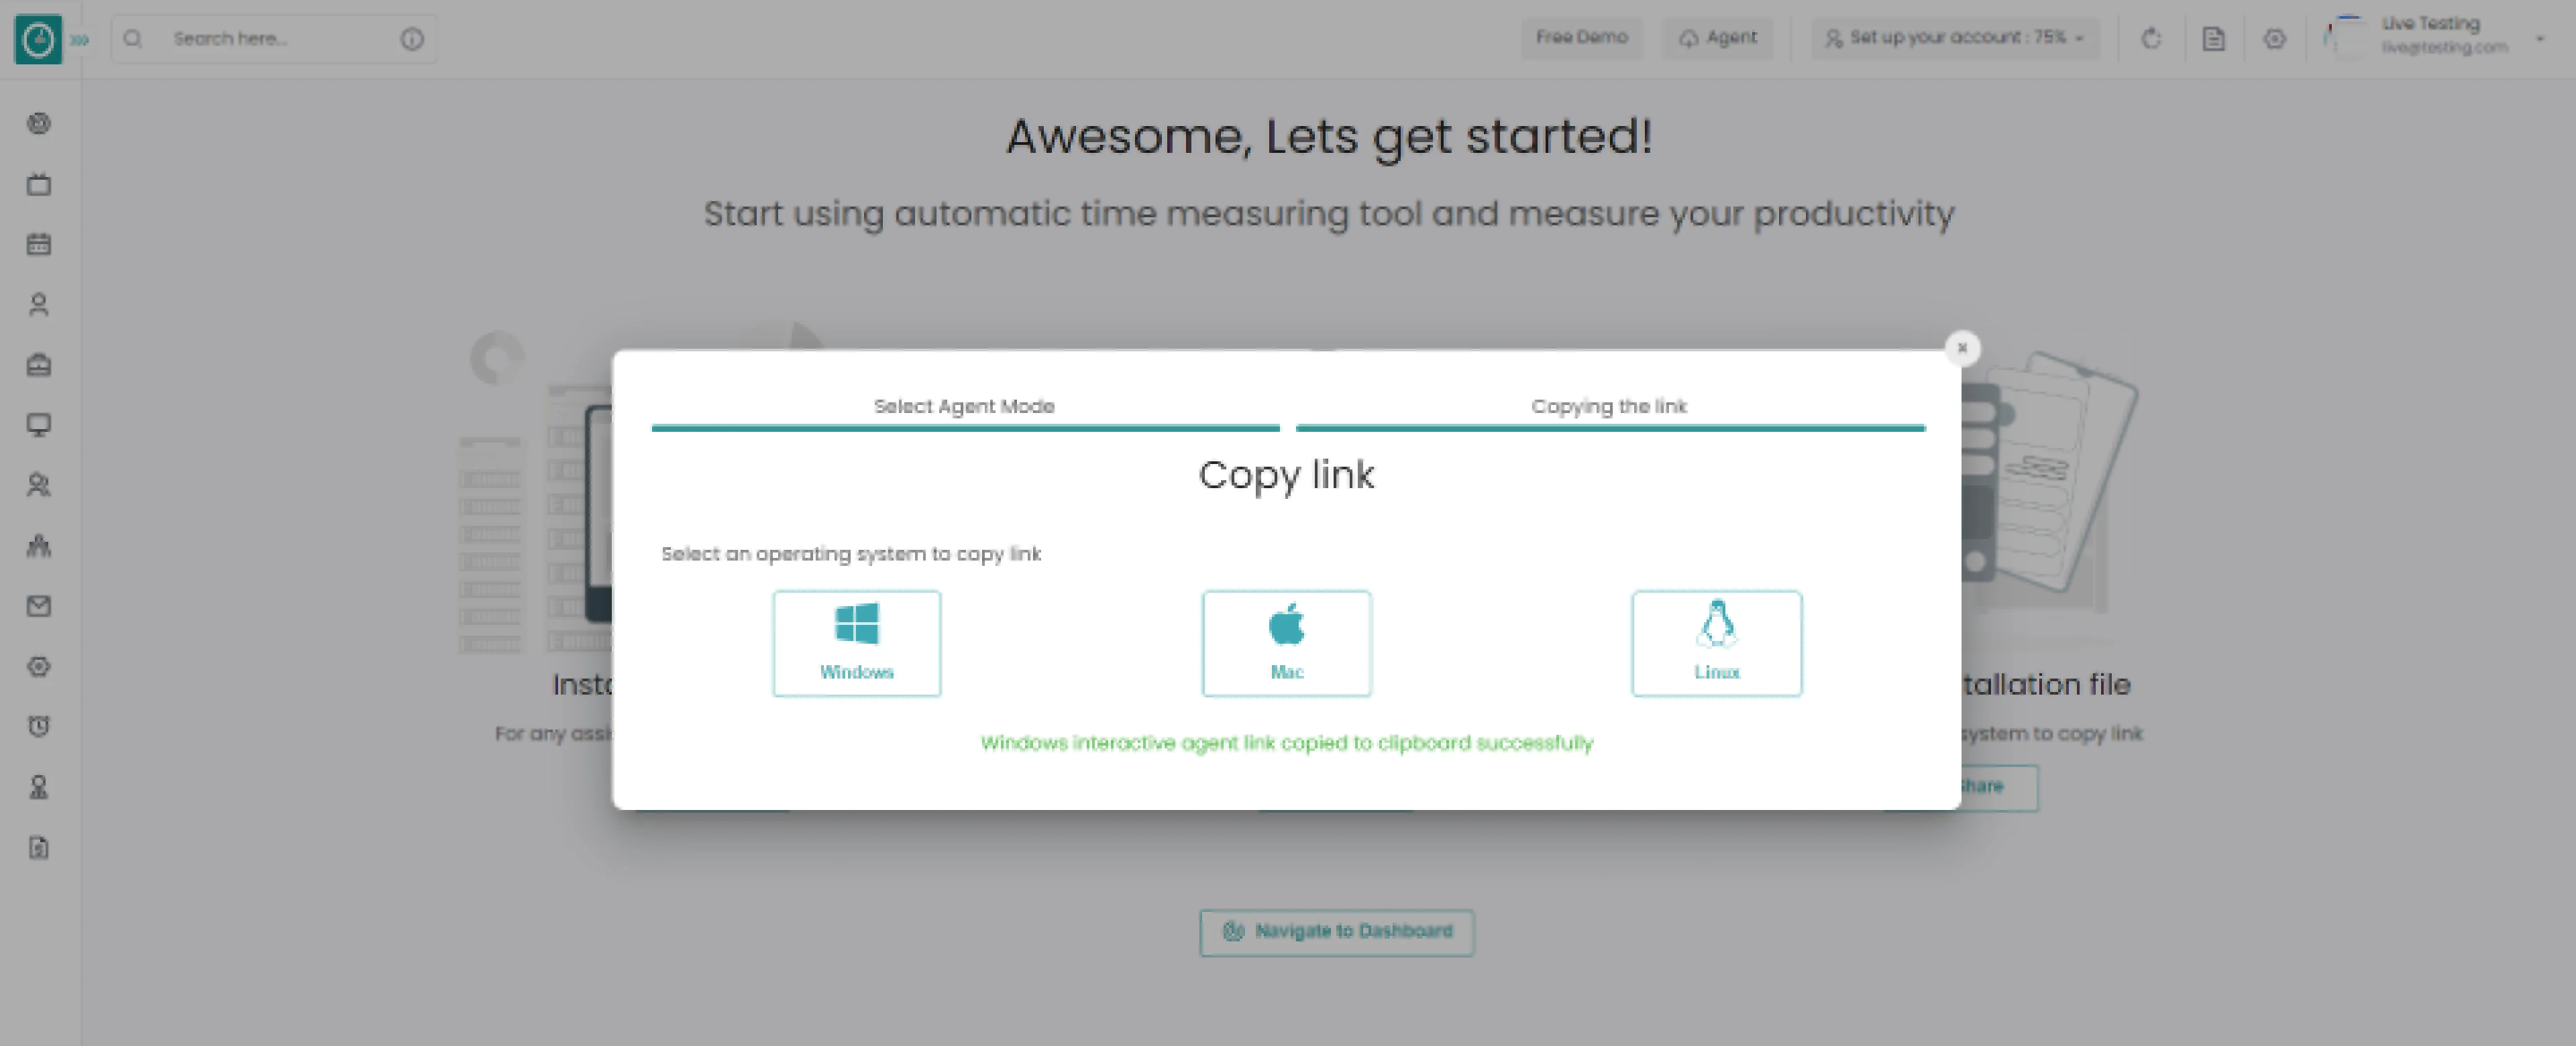Click the reports sidebar icon
This screenshot has width=2576, height=1046.
tap(40, 848)
